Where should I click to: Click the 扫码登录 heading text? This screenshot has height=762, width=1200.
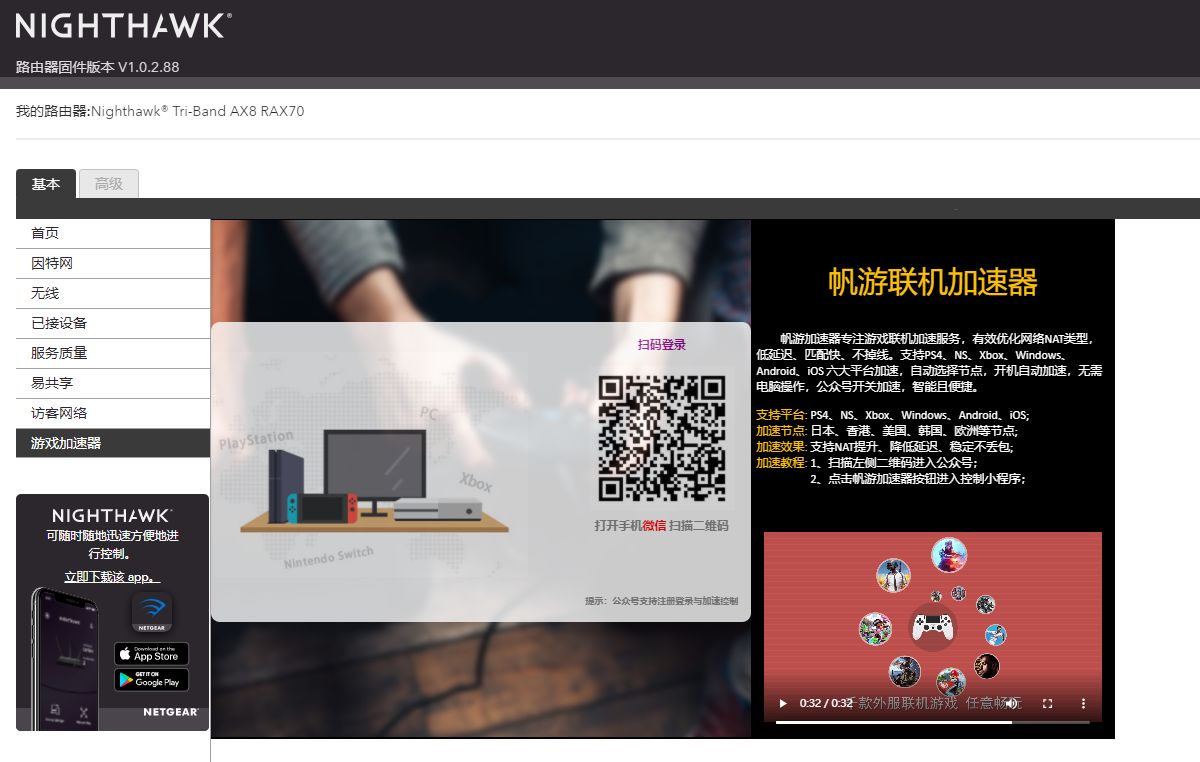[662, 345]
